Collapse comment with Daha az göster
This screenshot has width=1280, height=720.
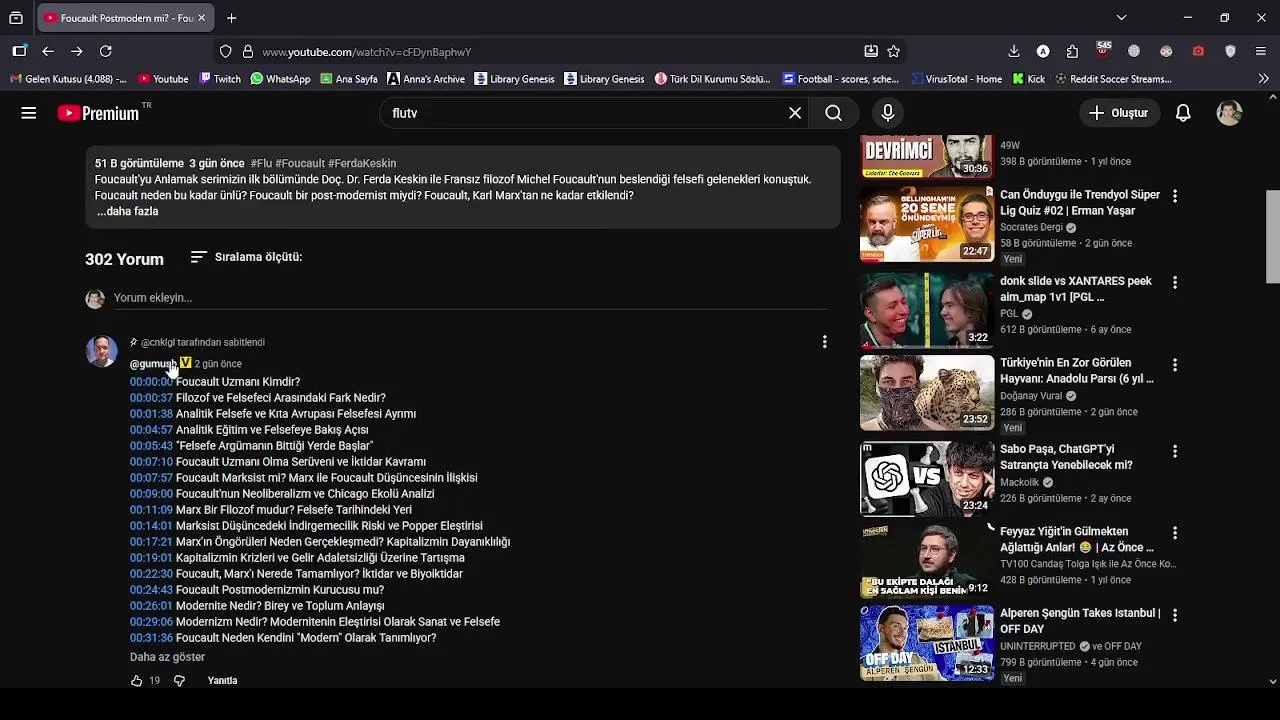click(x=167, y=657)
